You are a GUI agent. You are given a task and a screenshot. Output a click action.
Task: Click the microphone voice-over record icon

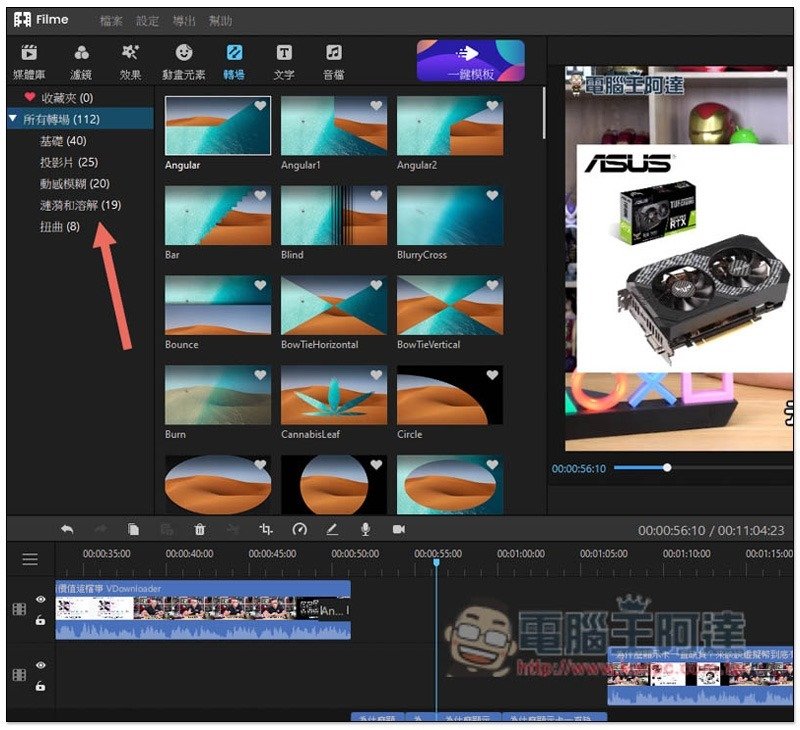366,530
